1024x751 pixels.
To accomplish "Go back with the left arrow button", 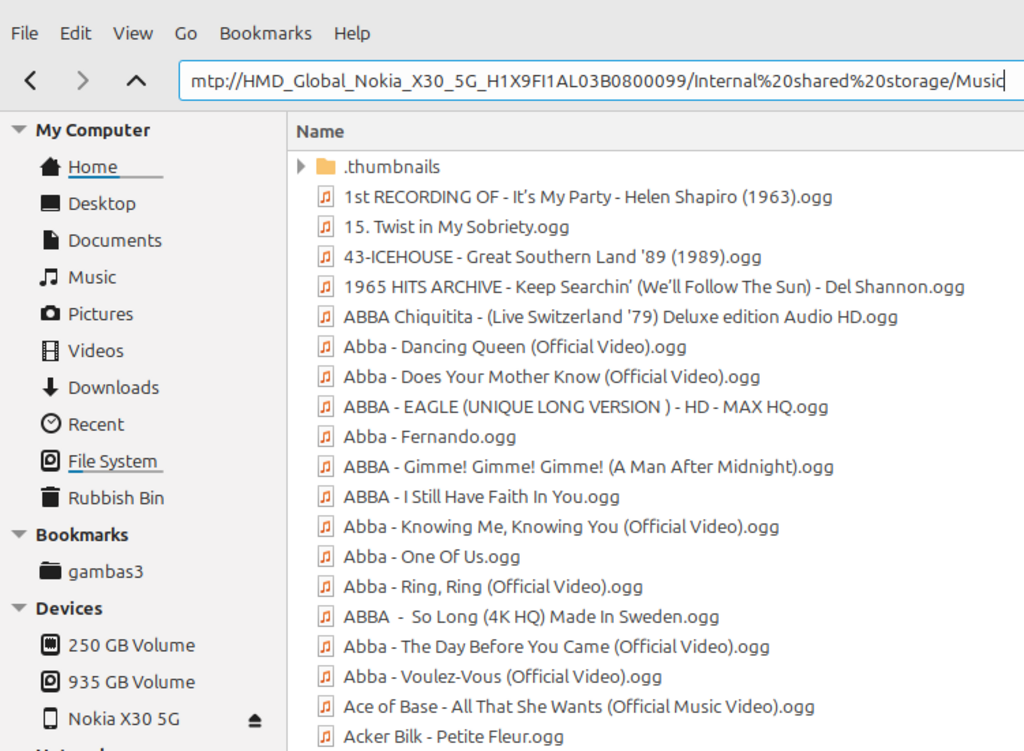I will 30,80.
